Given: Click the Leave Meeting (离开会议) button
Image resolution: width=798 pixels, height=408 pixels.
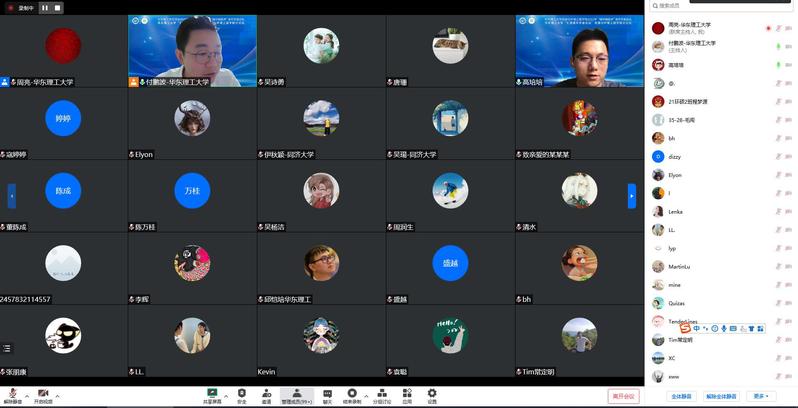Looking at the screenshot, I should pos(623,397).
